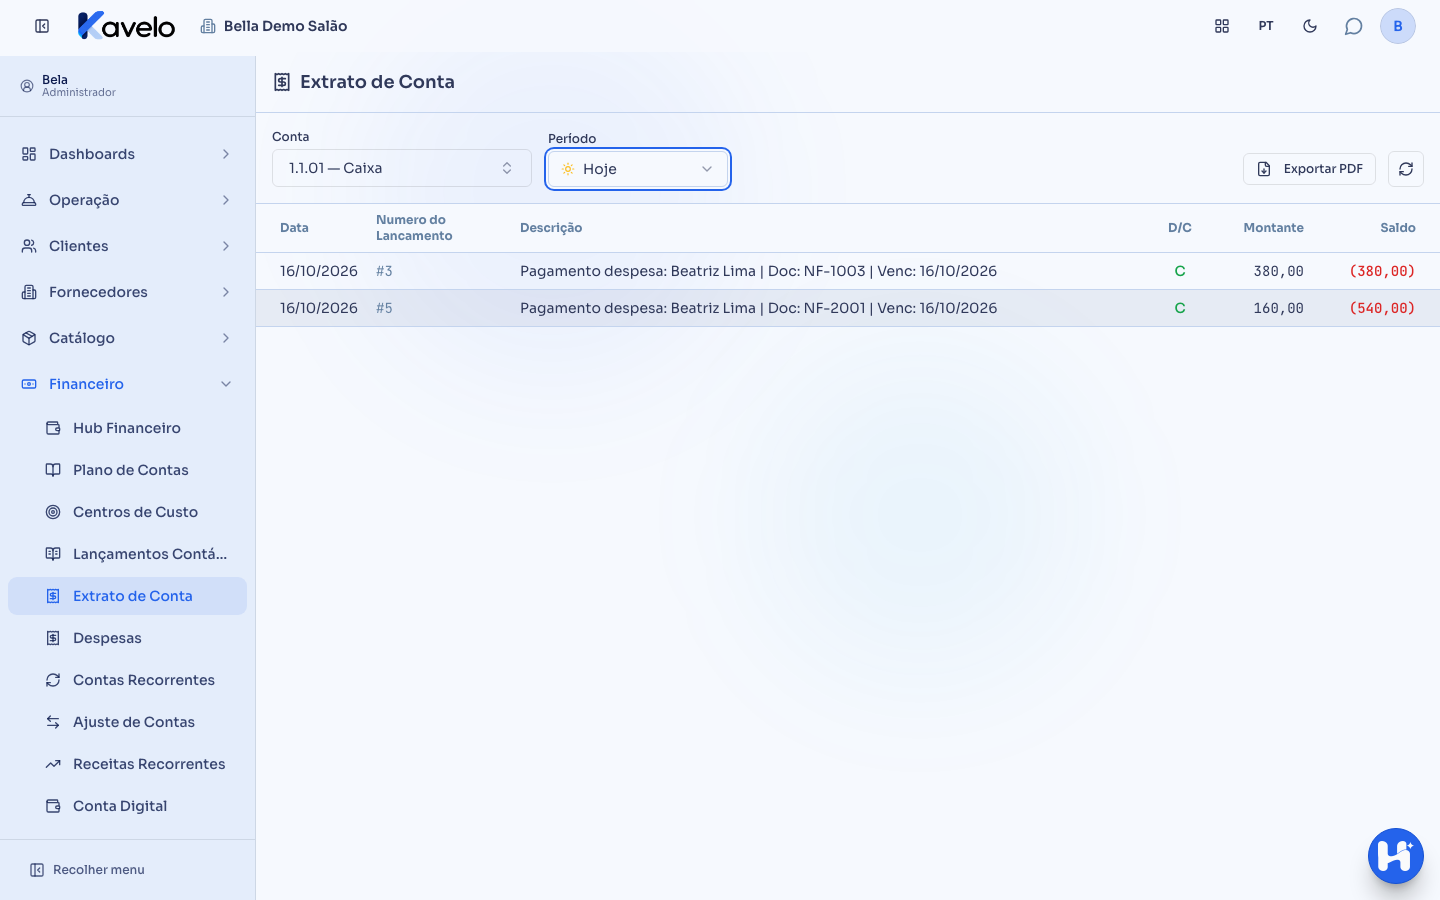The width and height of the screenshot is (1440, 900).
Task: Open the Despesas page
Action: coord(127,638)
